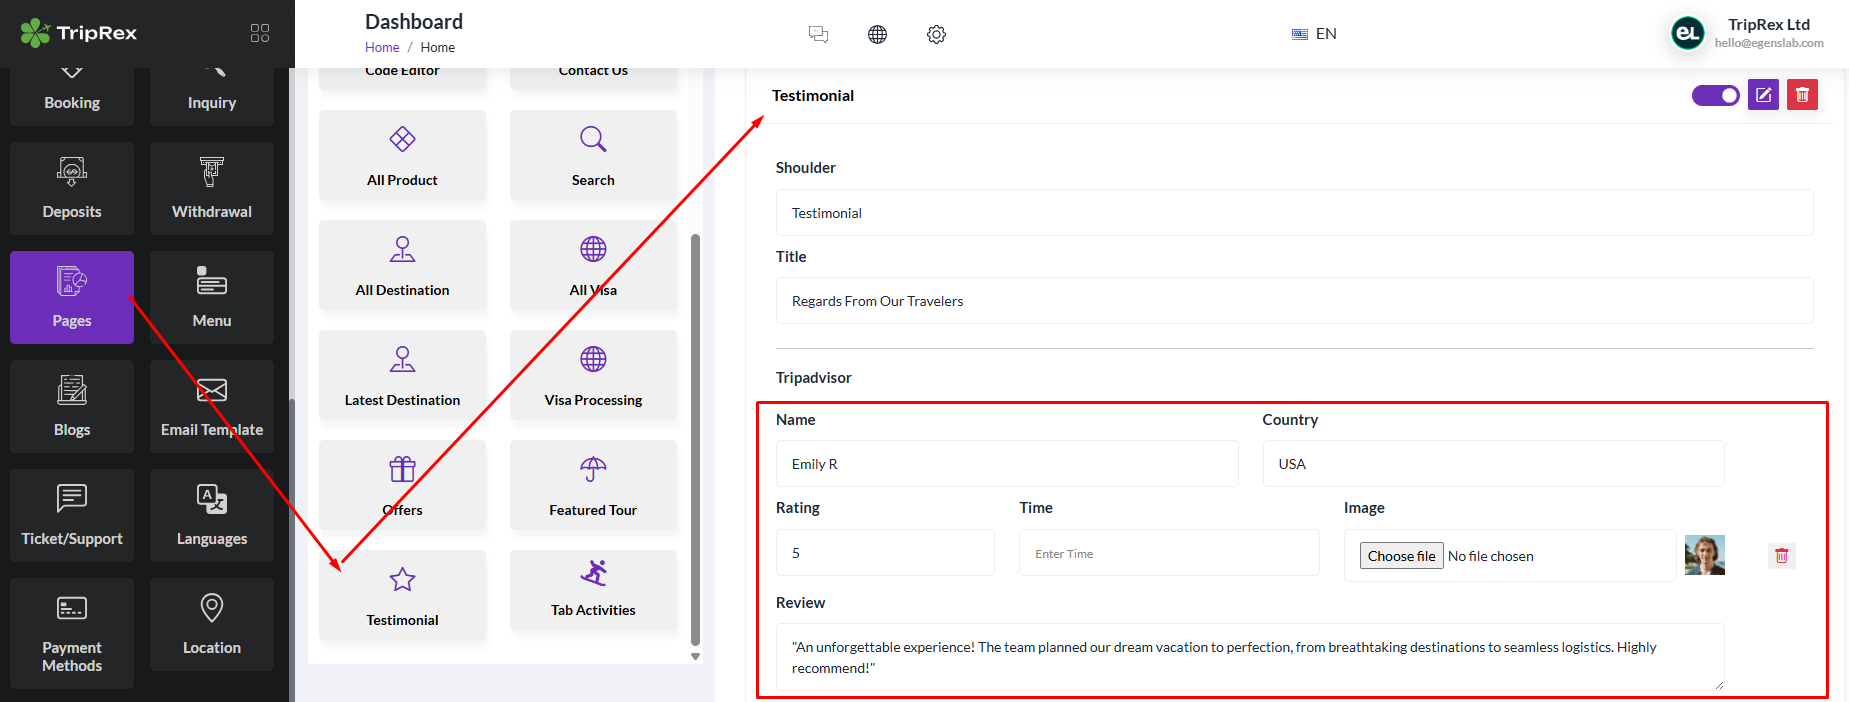Open the Tab Activities tile
This screenshot has width=1849, height=702.
(593, 589)
